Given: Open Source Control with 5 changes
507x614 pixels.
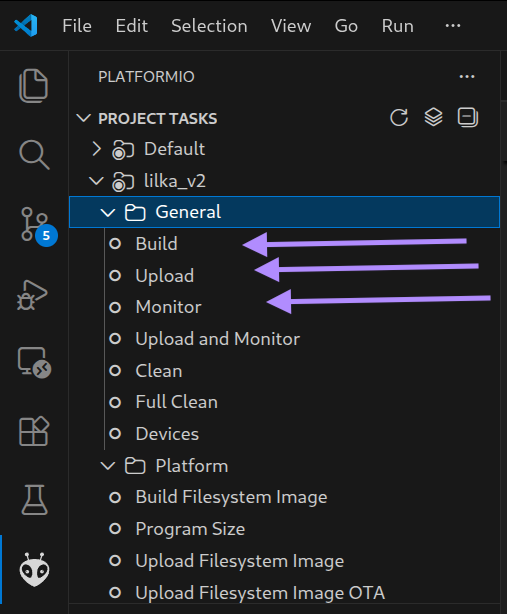Looking at the screenshot, I should click(38, 226).
